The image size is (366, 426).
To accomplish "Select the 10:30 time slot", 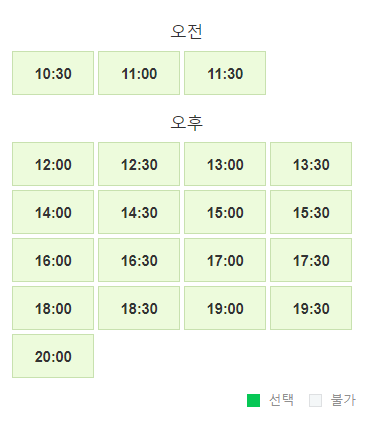I will tap(53, 73).
